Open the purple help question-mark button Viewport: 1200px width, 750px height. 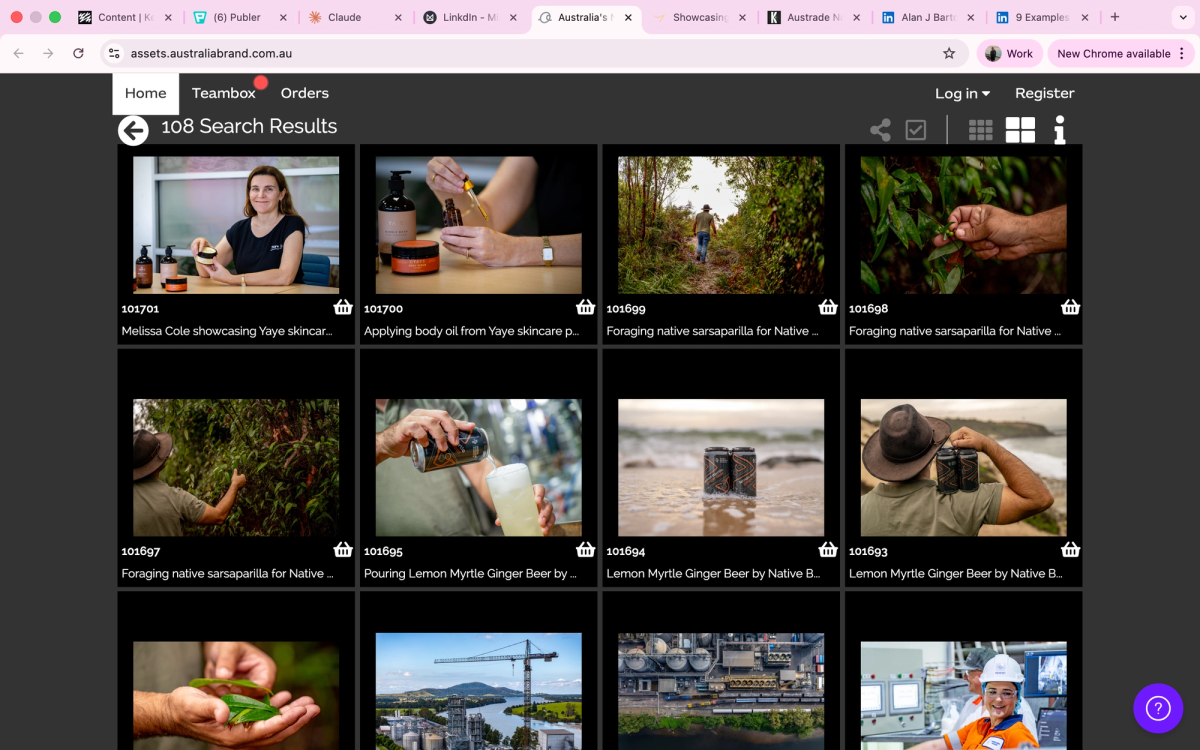click(x=1158, y=708)
